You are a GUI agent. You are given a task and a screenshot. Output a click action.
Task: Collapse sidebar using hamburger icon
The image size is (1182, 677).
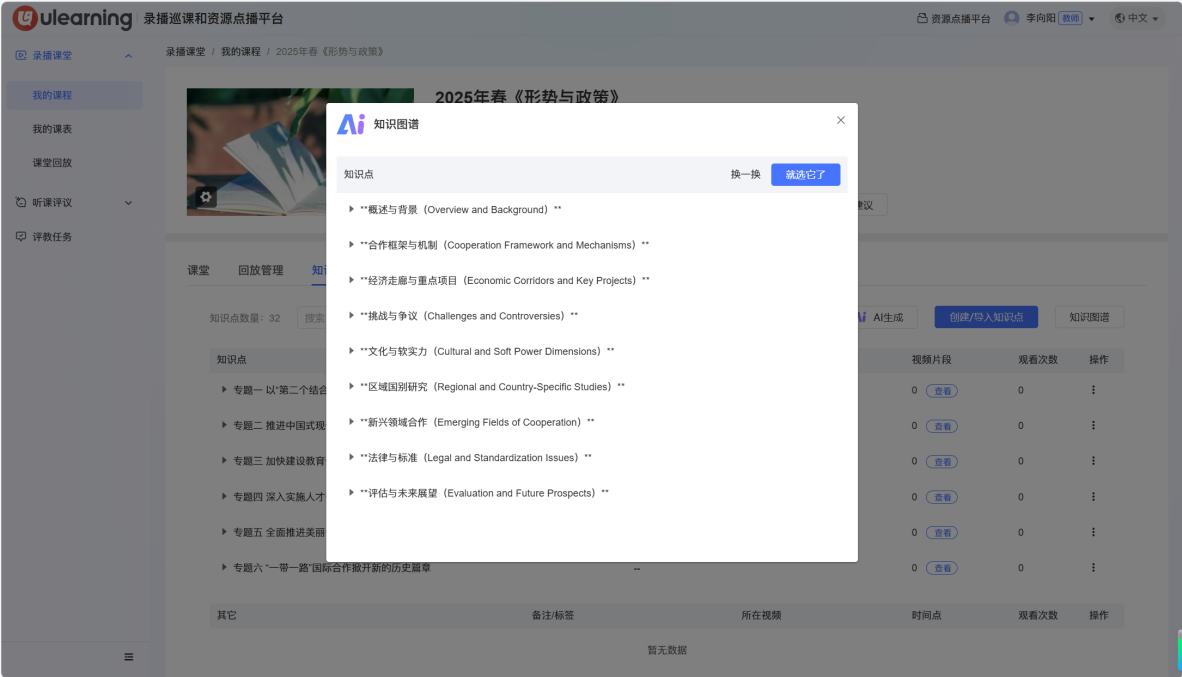point(128,656)
